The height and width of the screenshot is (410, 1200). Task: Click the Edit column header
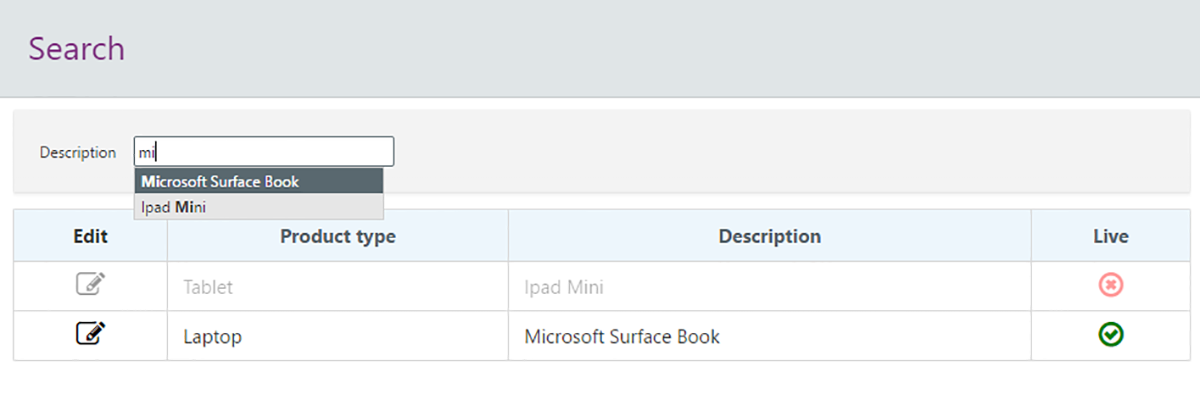[90, 236]
